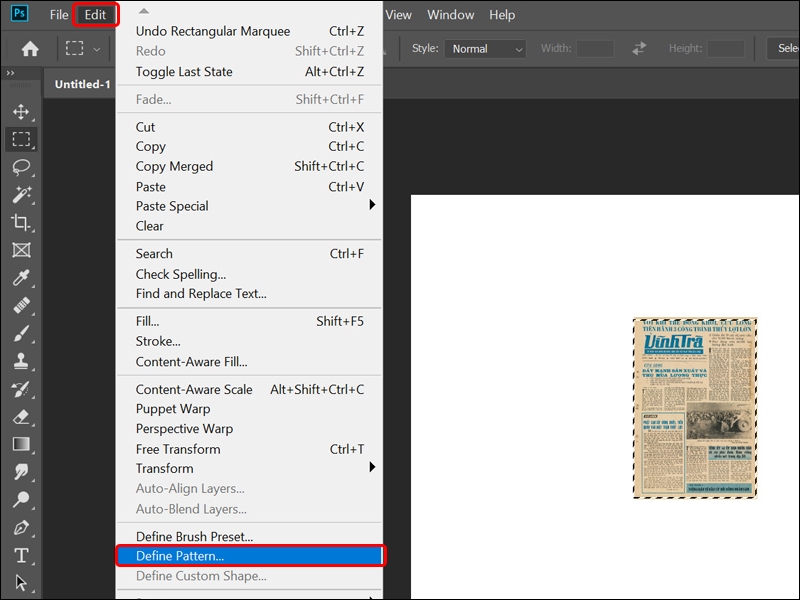Image resolution: width=800 pixels, height=600 pixels.
Task: Choose Perspective Warp
Action: [250, 429]
